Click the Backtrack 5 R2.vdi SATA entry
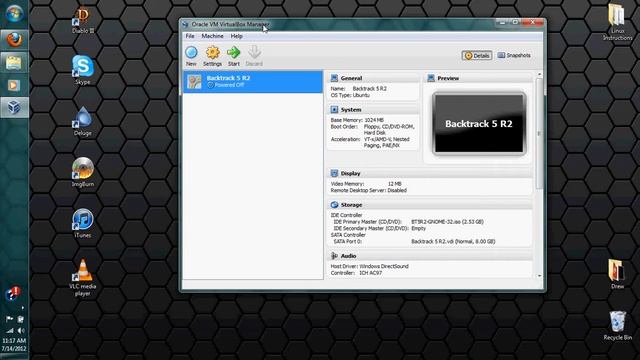 pyautogui.click(x=453, y=241)
